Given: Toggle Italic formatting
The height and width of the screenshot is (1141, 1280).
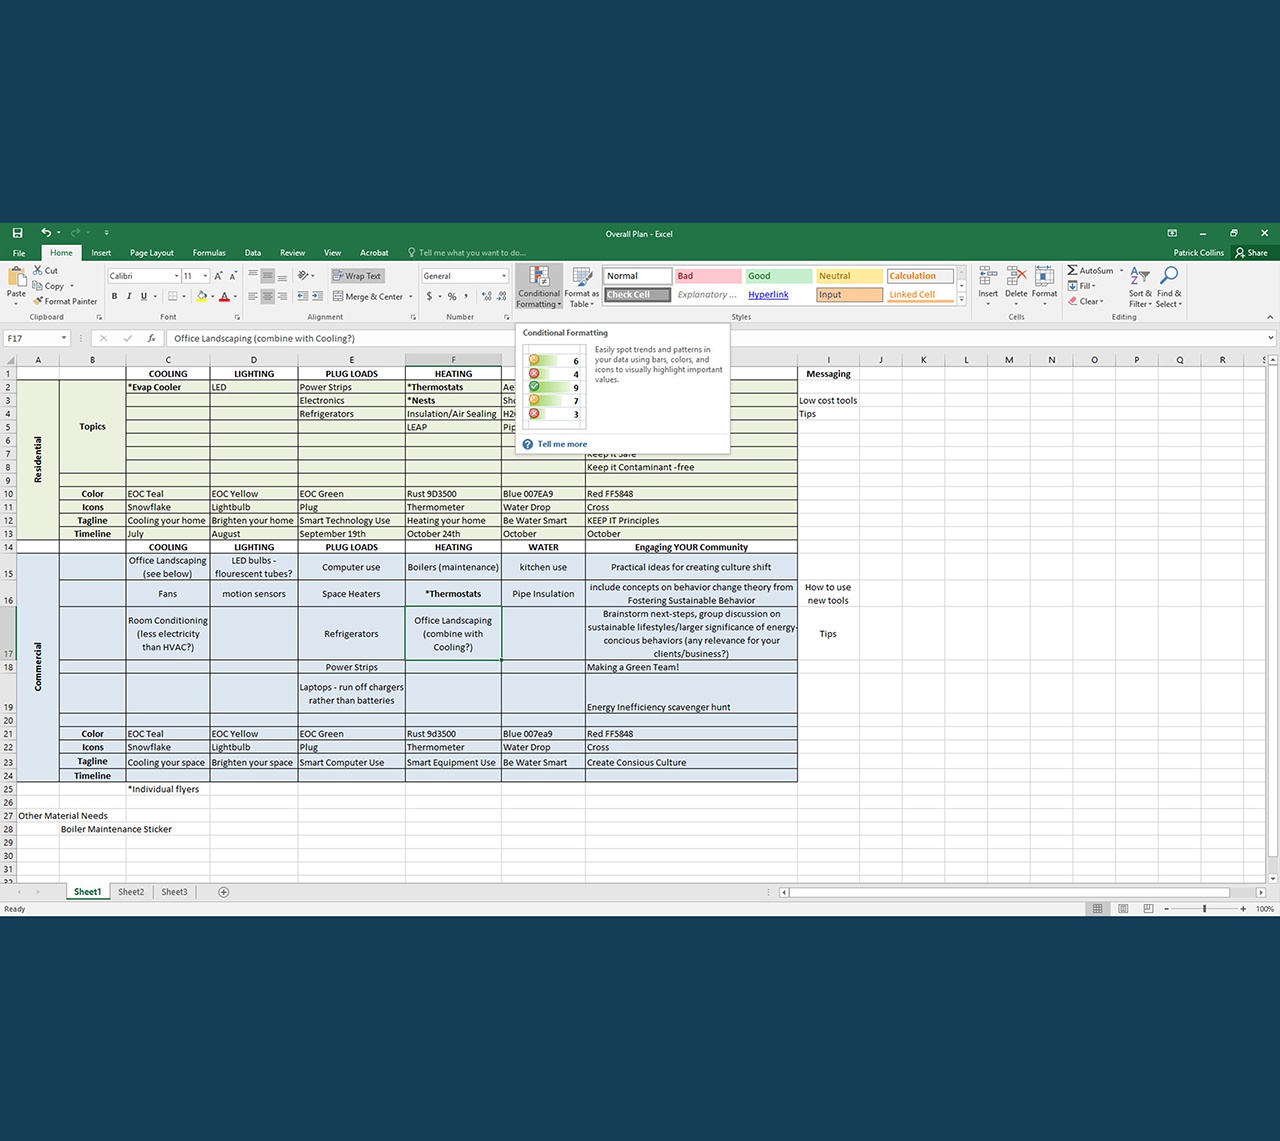Looking at the screenshot, I should [x=129, y=296].
